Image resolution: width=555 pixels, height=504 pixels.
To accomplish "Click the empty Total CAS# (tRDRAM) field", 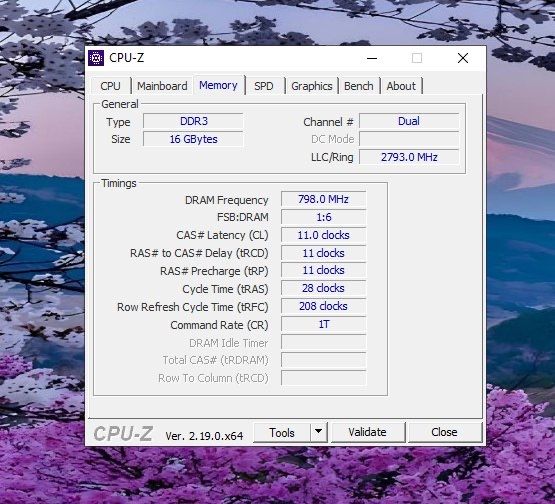I will [324, 360].
